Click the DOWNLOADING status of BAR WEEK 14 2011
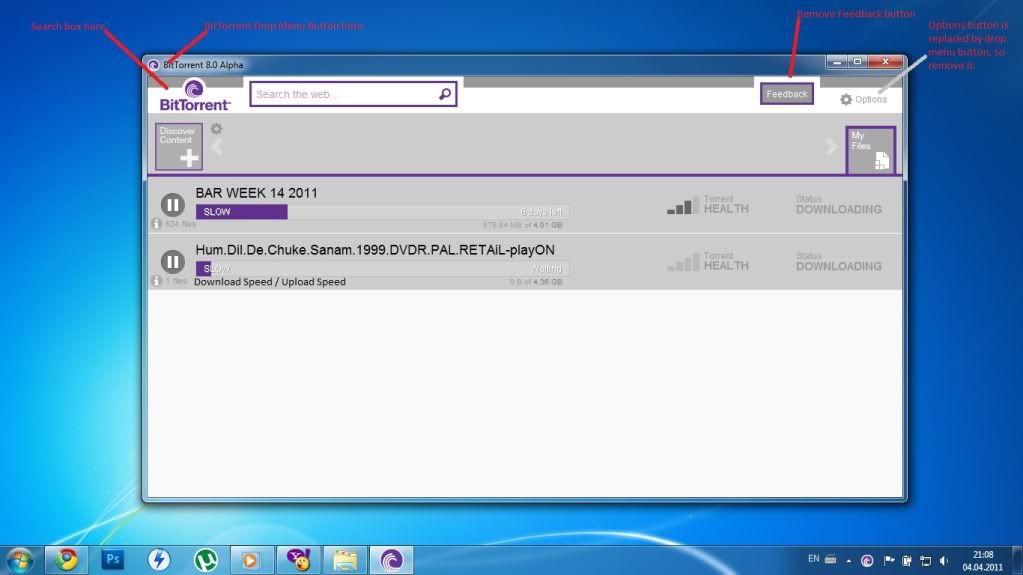Image resolution: width=1023 pixels, height=575 pixels. click(838, 210)
